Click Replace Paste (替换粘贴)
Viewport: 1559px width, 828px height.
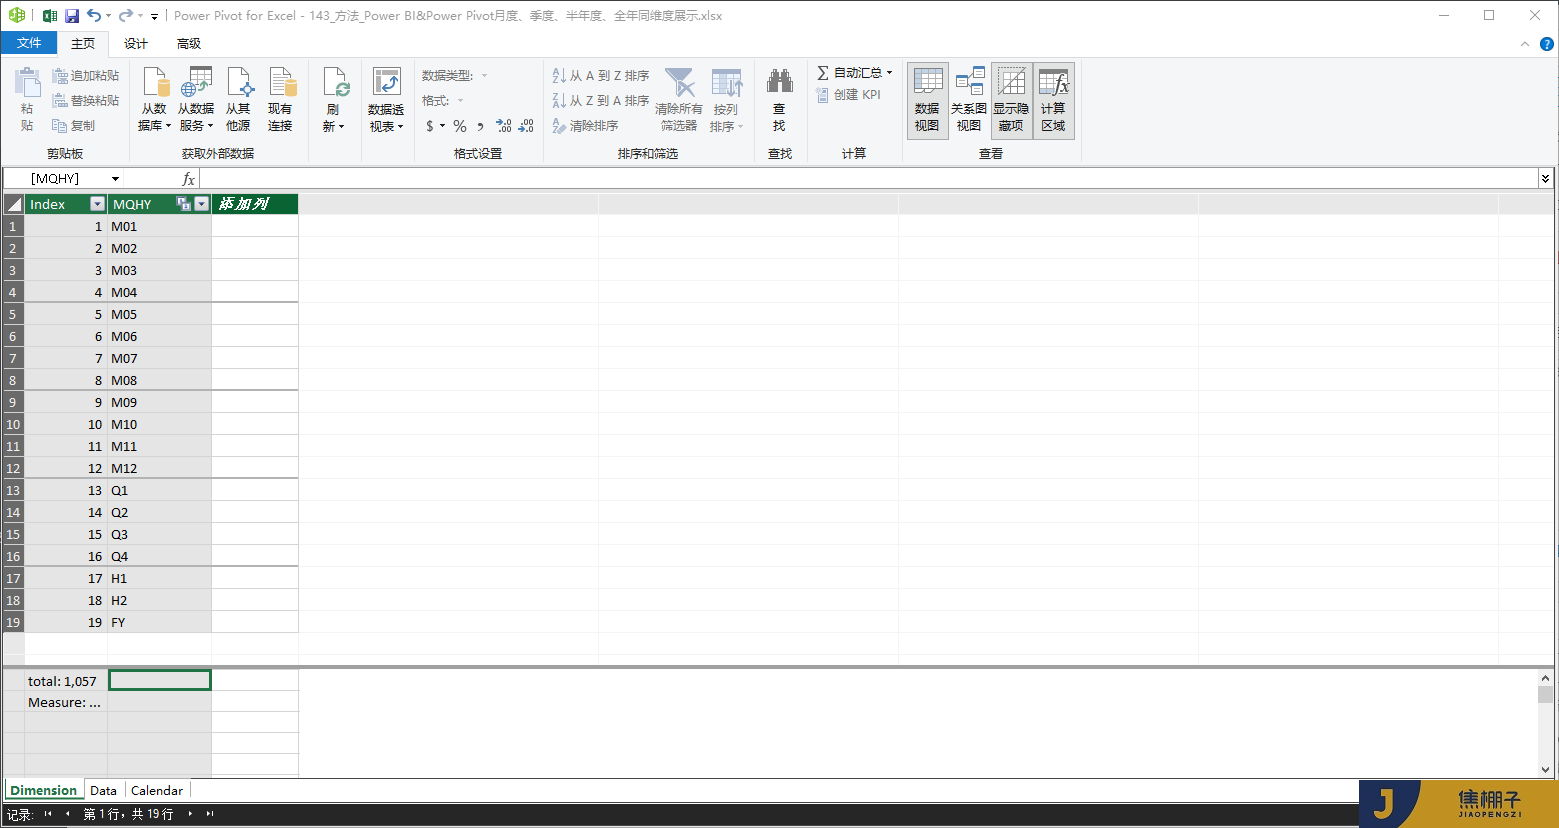tap(85, 100)
